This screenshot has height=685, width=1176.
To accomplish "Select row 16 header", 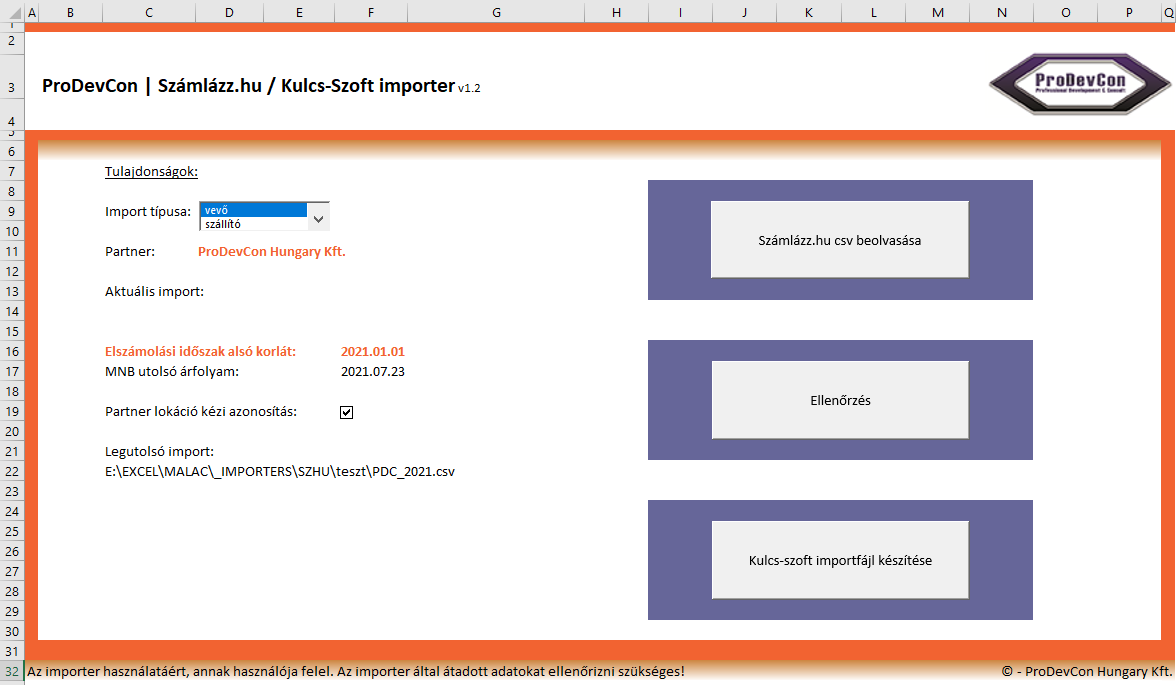I will tap(12, 351).
